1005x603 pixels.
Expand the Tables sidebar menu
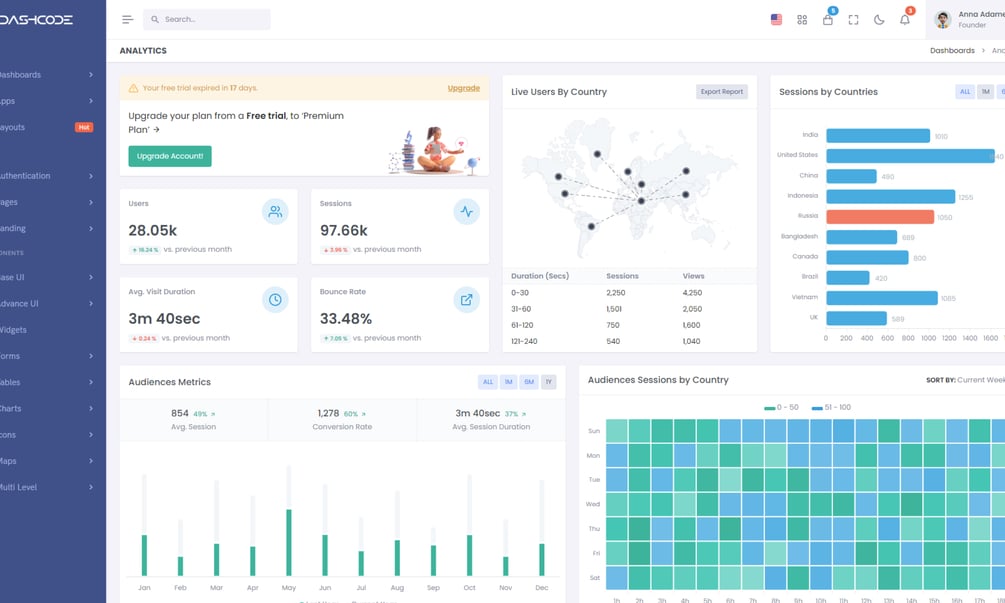click(46, 383)
